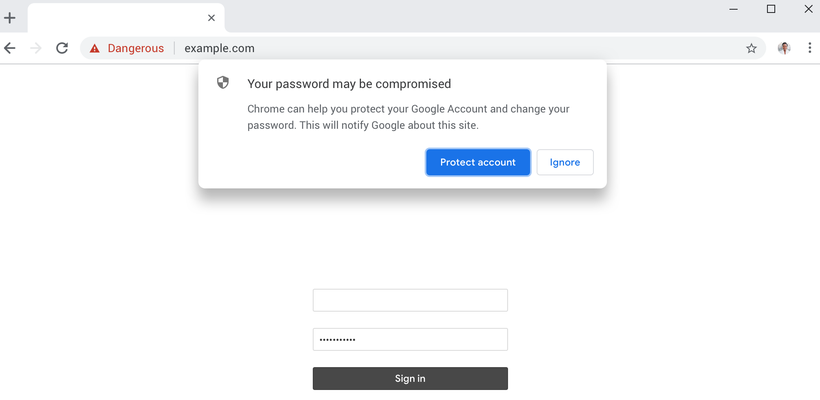Viewport: 820px width, 400px height.
Task: Click the forward navigation arrow
Action: click(36, 49)
